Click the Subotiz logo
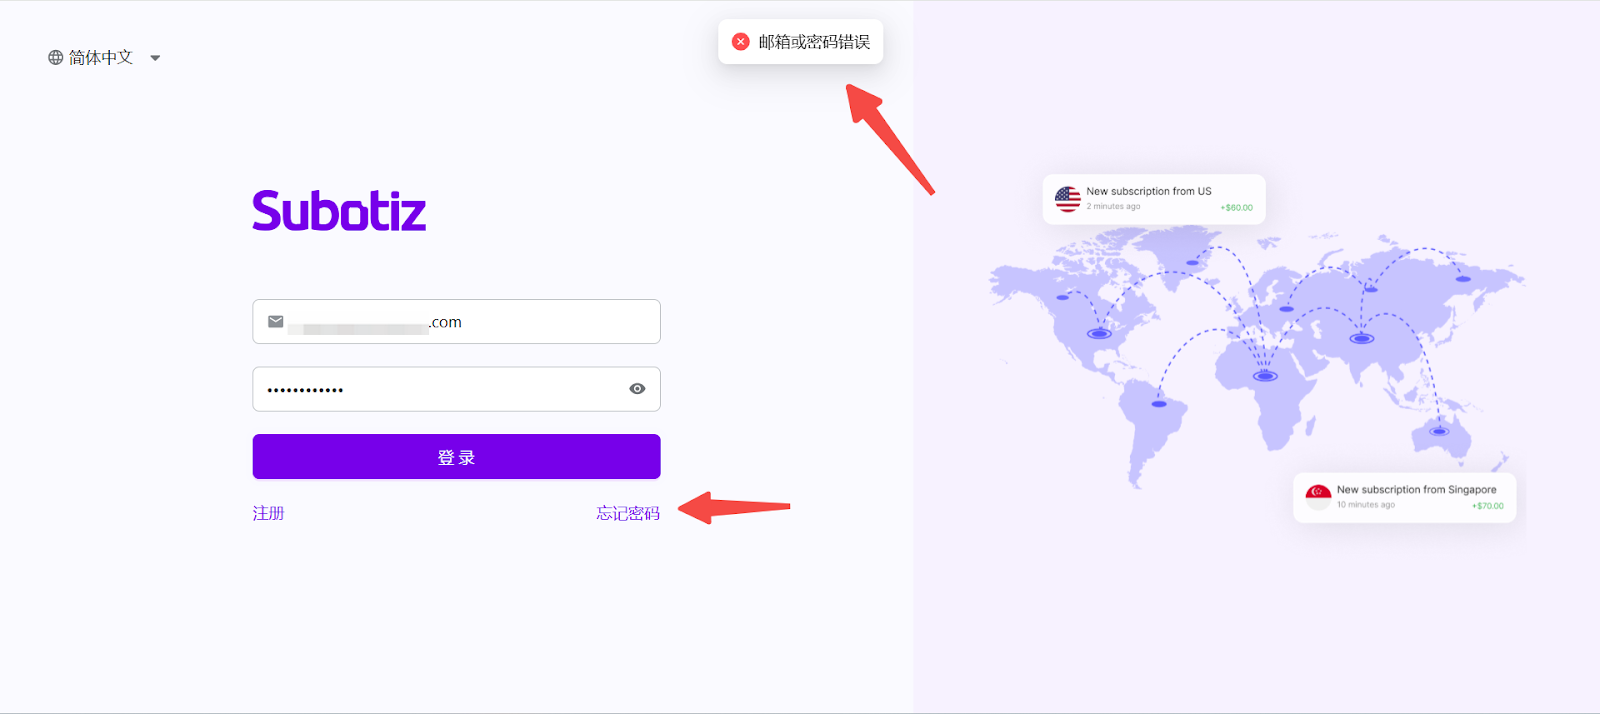1600x714 pixels. (x=339, y=211)
